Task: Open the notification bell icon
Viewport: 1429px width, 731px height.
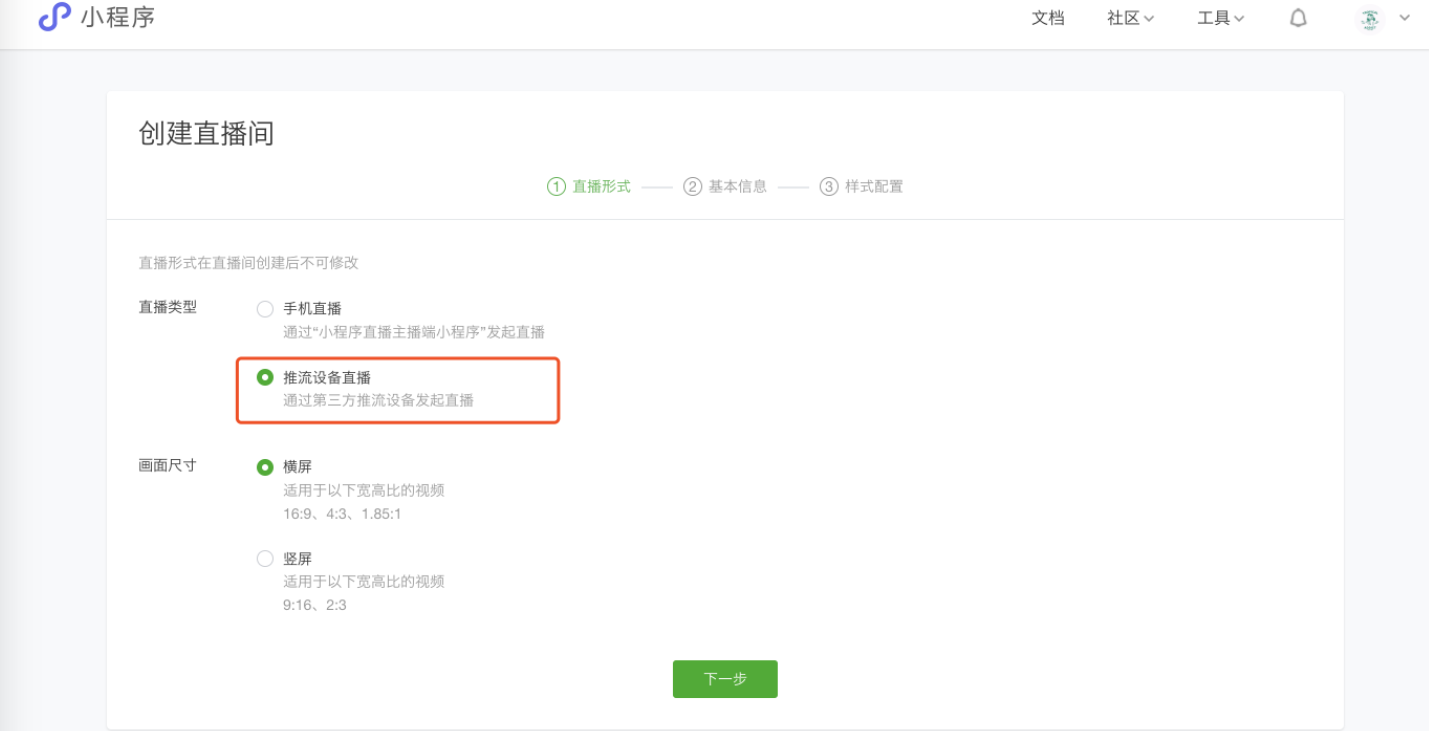Action: tap(1298, 18)
